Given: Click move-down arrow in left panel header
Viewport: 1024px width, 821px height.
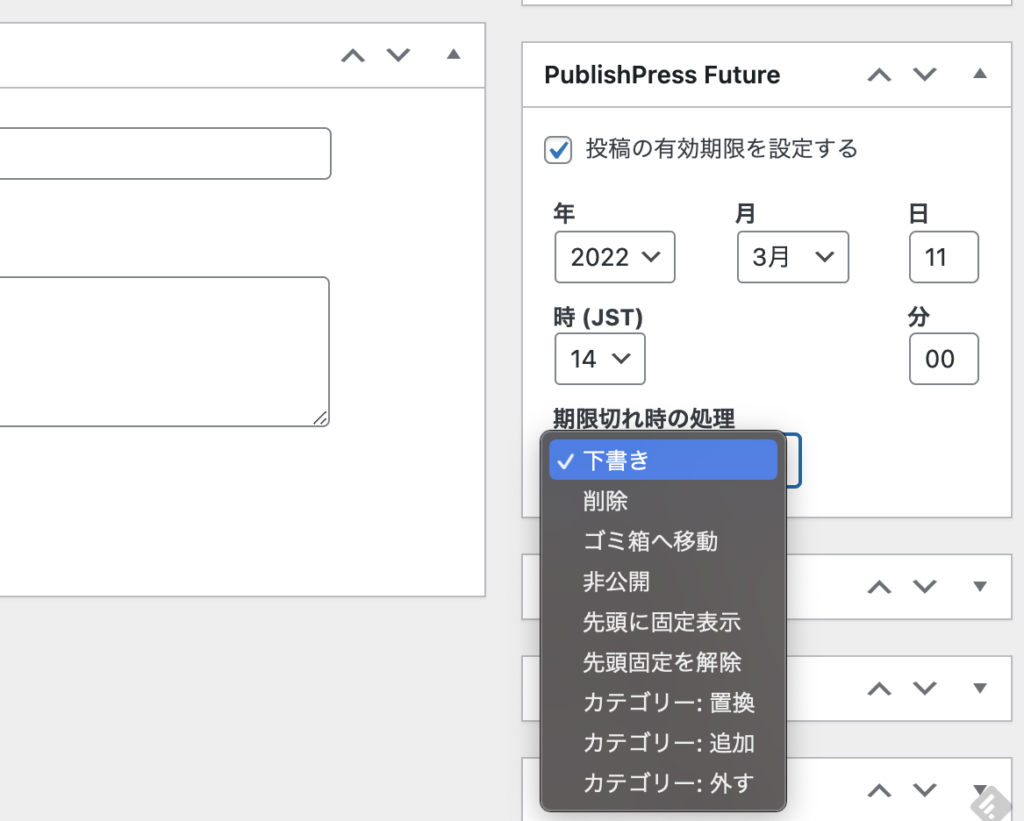Looking at the screenshot, I should [399, 55].
